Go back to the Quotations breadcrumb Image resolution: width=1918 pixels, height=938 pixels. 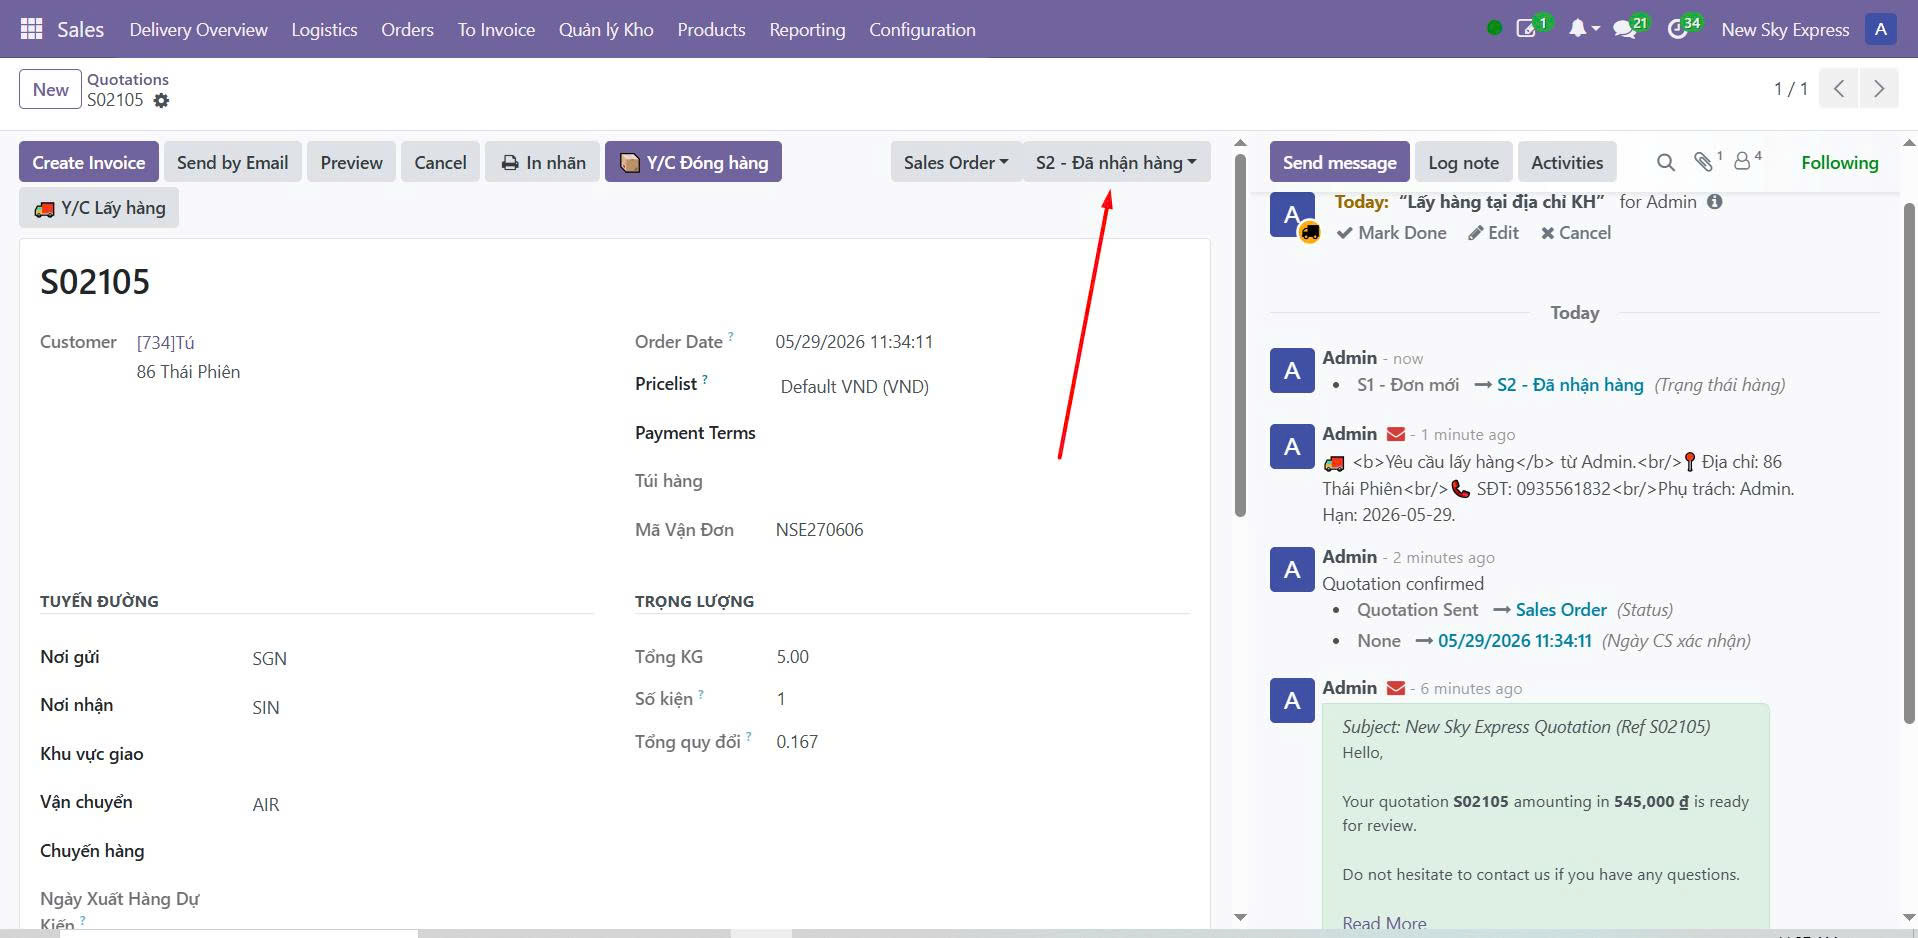tap(128, 79)
